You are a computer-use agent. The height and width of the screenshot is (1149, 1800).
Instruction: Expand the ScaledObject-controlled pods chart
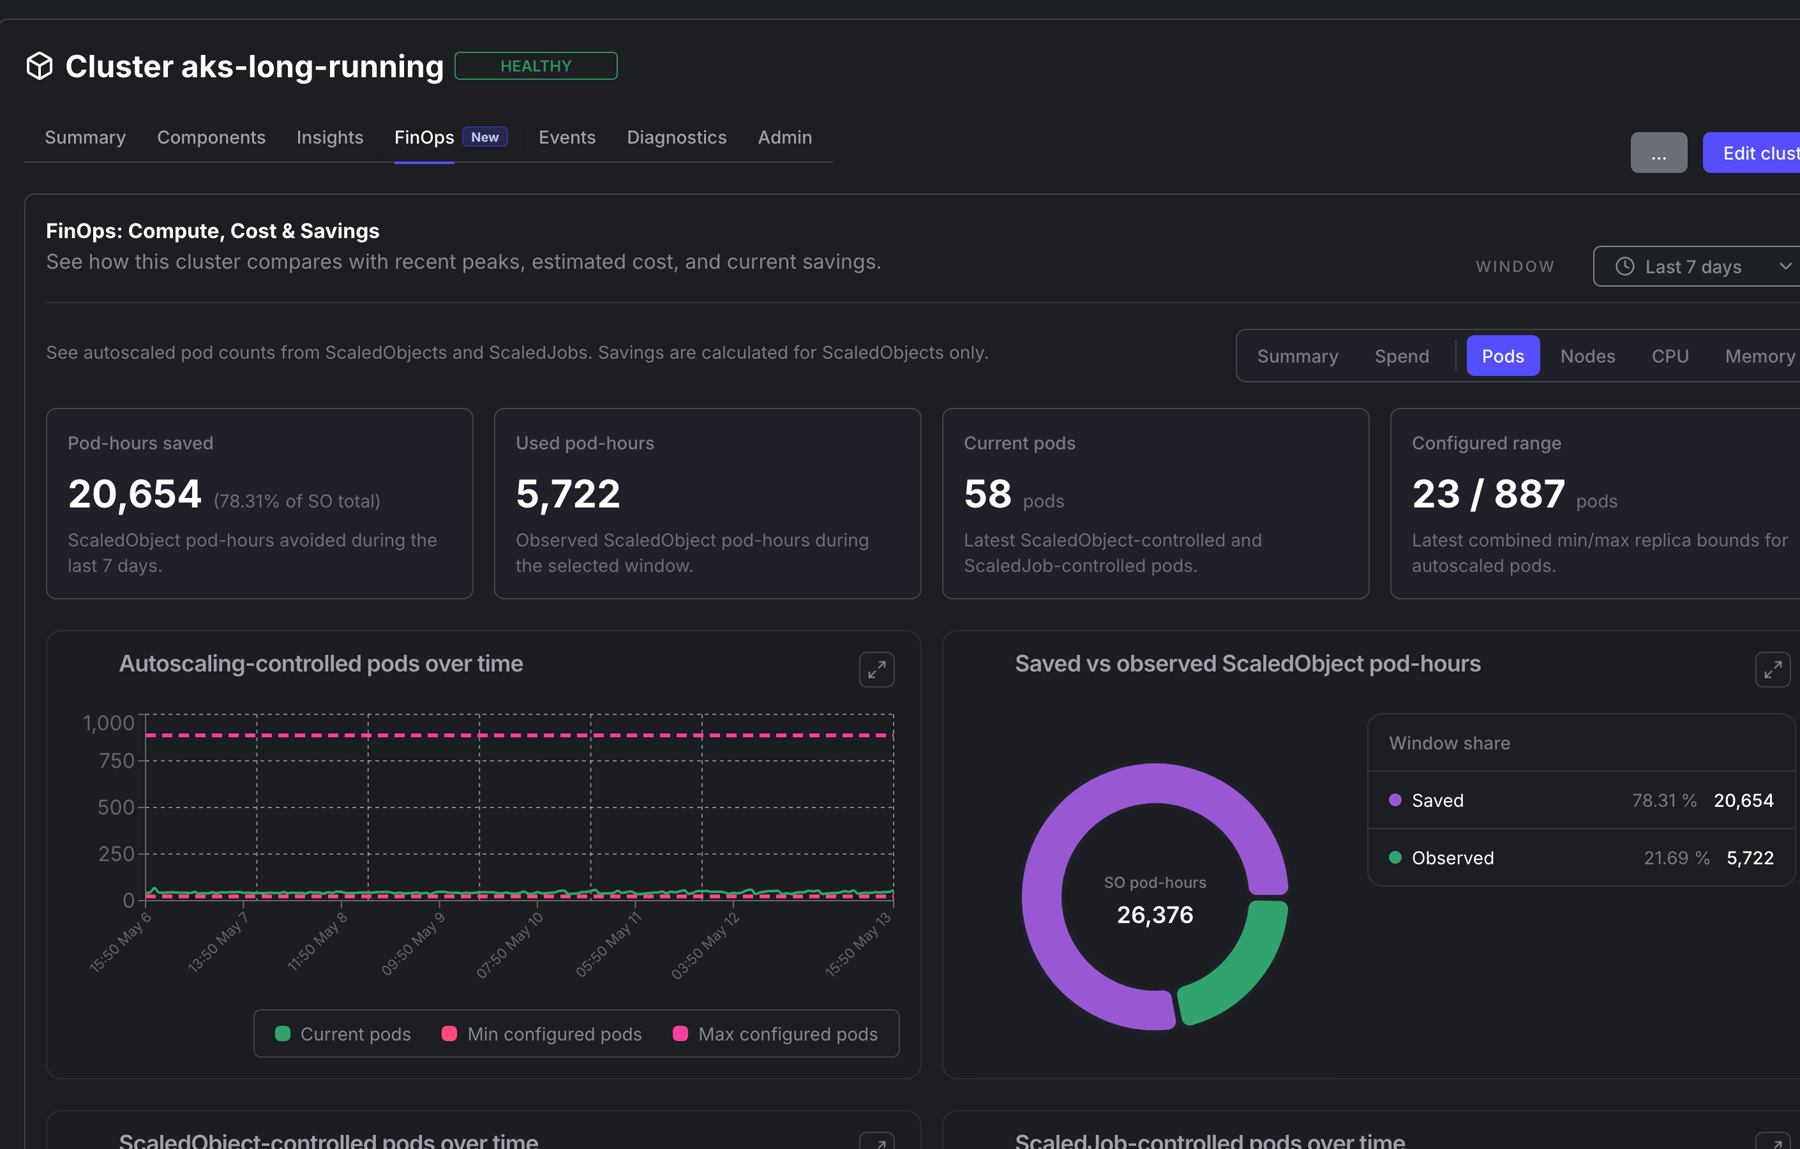tap(876, 1142)
